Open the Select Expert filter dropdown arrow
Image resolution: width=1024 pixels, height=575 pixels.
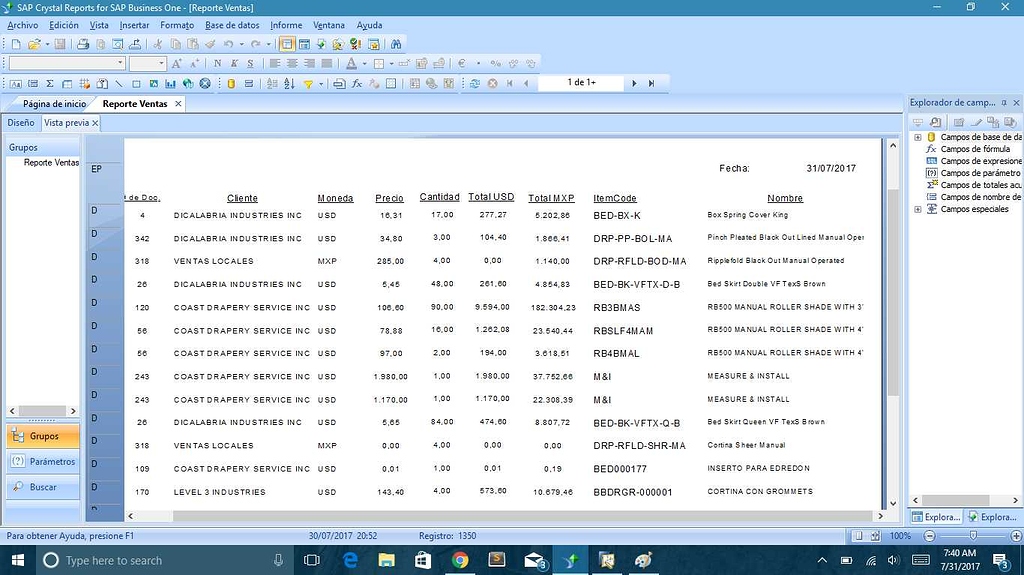click(x=321, y=84)
